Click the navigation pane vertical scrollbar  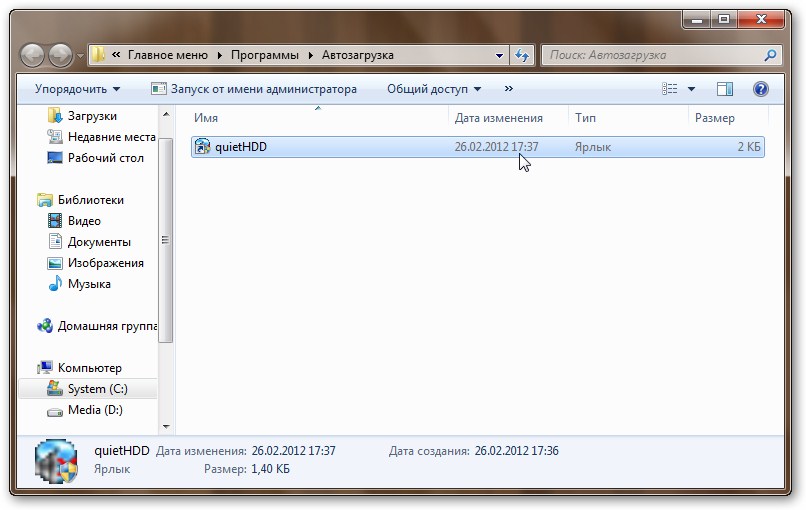point(166,240)
